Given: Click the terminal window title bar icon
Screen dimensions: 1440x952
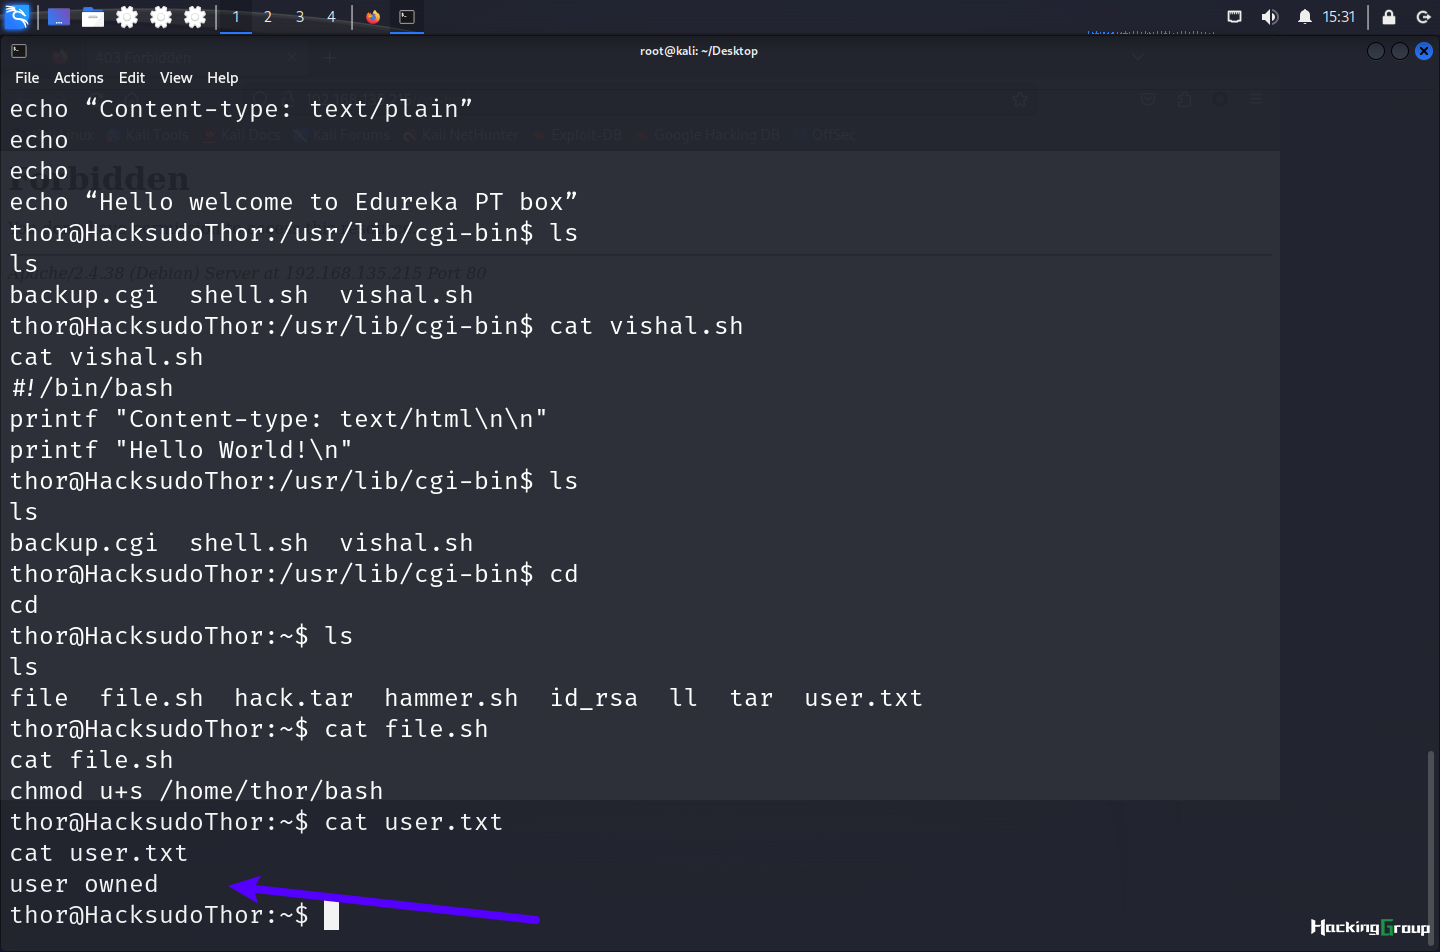Looking at the screenshot, I should tap(19, 51).
